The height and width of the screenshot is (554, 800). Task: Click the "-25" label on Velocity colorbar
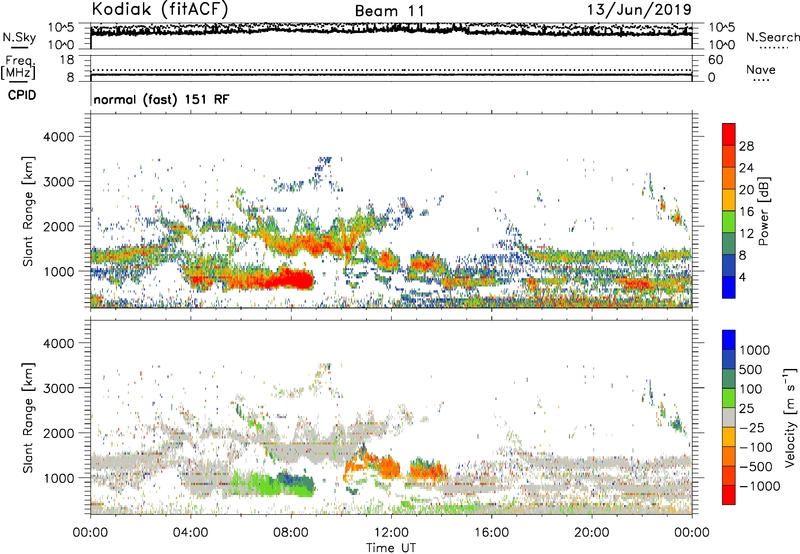752,428
